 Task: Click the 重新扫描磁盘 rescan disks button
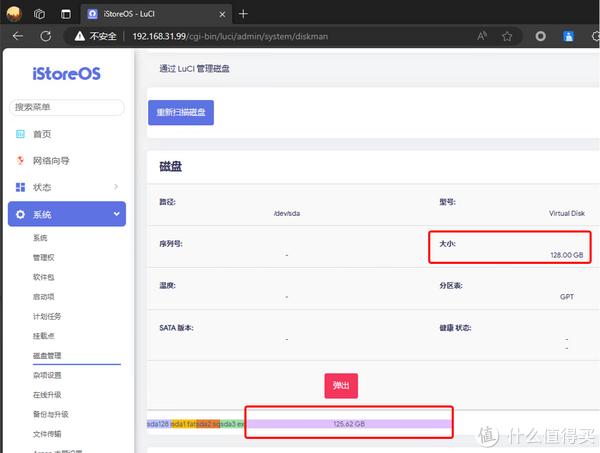(x=181, y=112)
